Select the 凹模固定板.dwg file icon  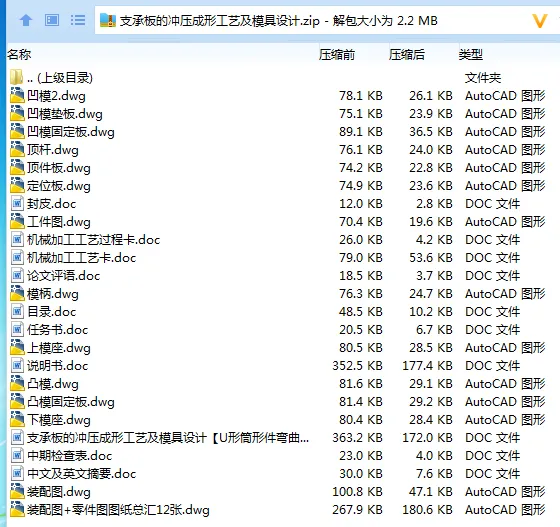coord(17,131)
